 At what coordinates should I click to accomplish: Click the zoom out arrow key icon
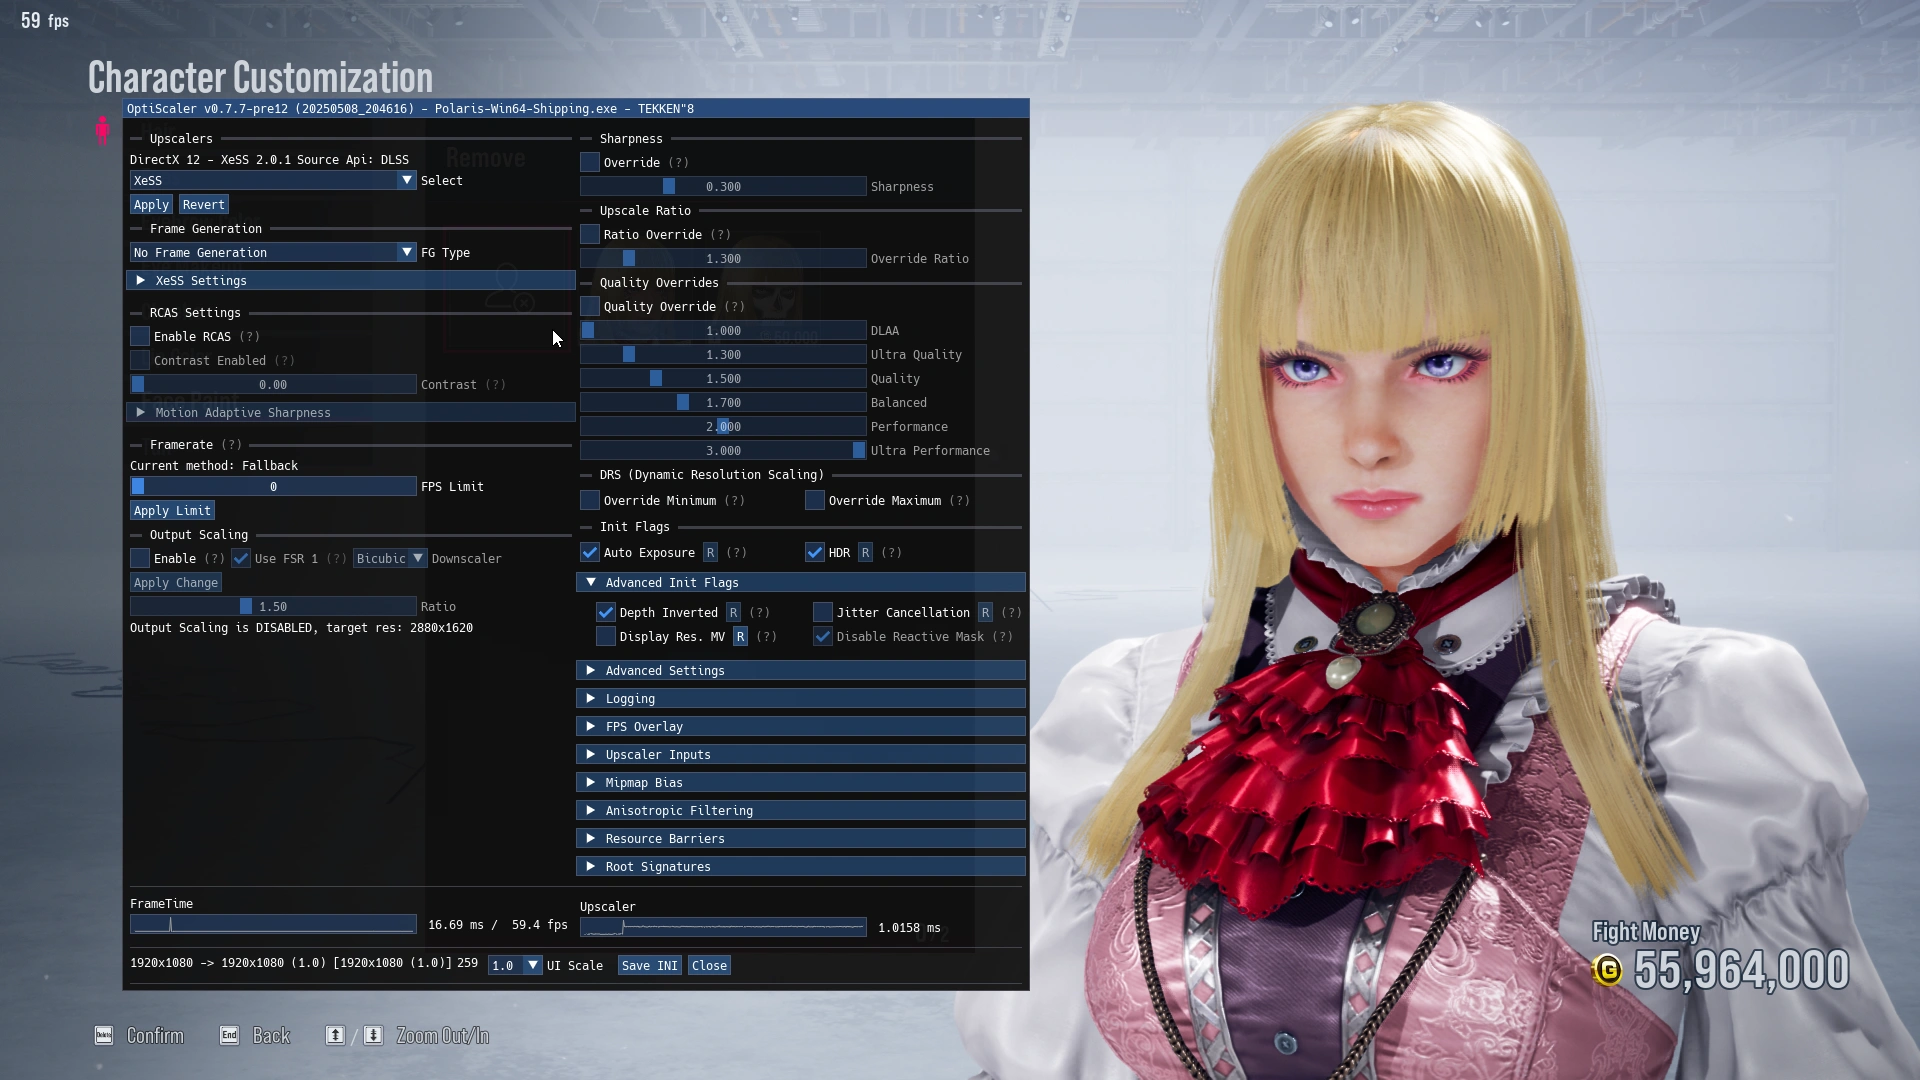tap(335, 1035)
